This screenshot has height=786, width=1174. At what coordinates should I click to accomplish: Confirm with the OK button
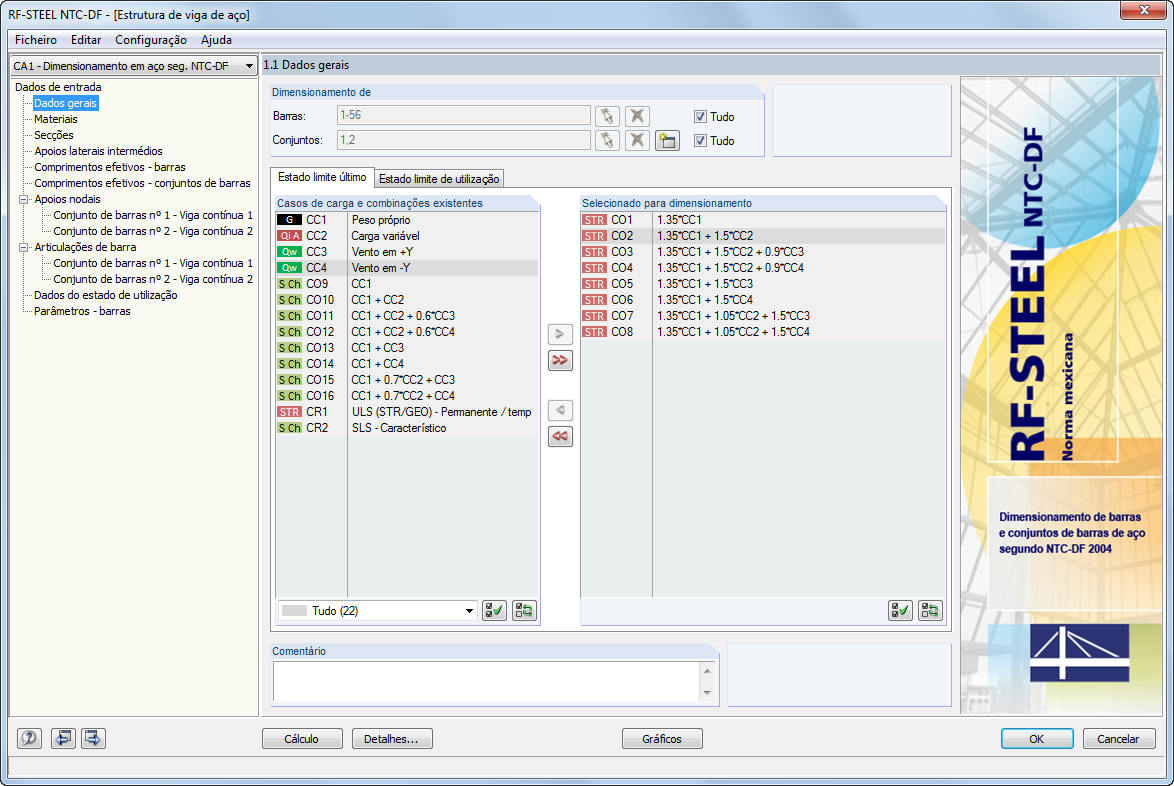pos(1036,739)
